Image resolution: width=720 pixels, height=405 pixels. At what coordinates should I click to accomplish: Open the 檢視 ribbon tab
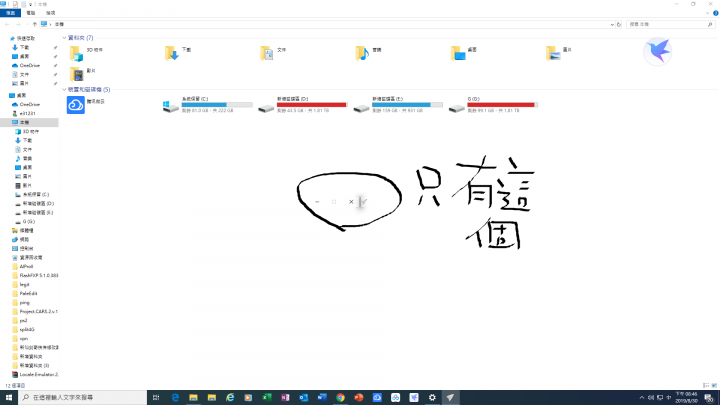[x=51, y=13]
